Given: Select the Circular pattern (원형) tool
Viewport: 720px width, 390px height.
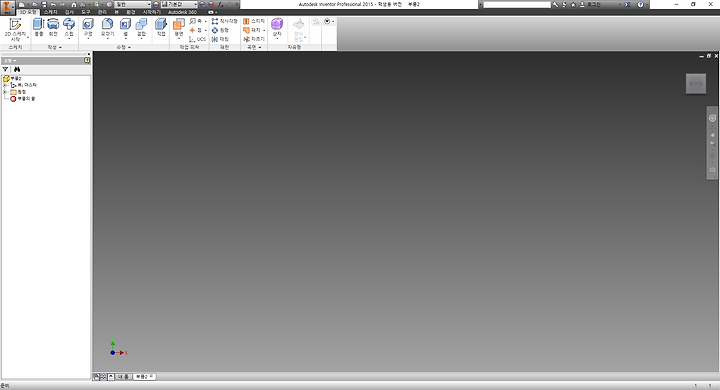Looking at the screenshot, I should click(x=220, y=30).
